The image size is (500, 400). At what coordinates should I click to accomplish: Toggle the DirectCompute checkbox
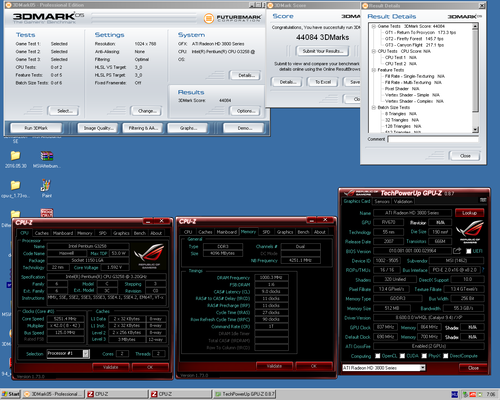click(445, 356)
